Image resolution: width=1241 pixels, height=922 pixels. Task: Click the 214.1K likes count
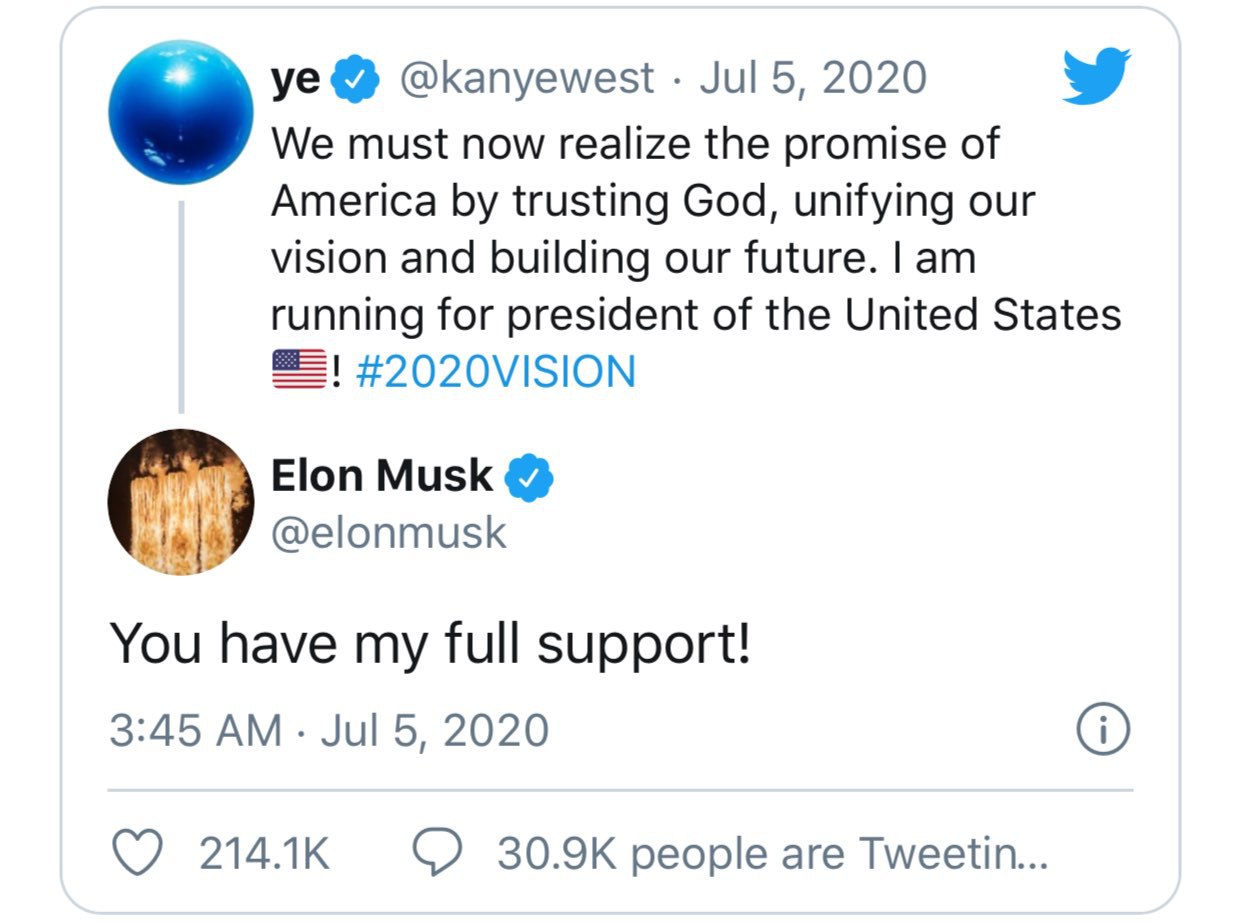(264, 853)
